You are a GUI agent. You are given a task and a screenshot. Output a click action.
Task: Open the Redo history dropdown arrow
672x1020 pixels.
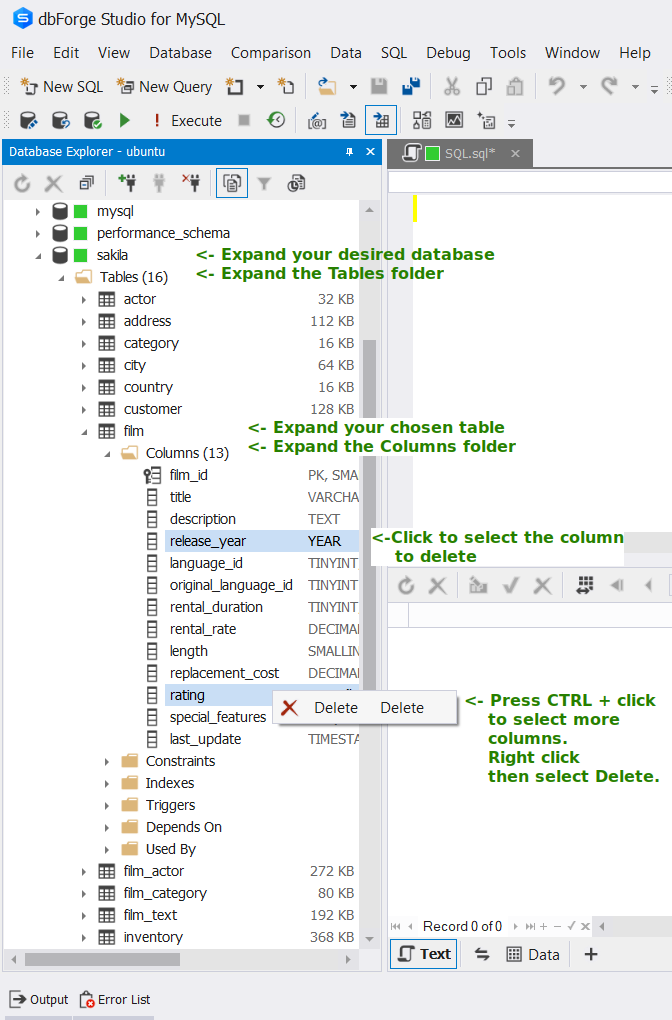click(635, 87)
